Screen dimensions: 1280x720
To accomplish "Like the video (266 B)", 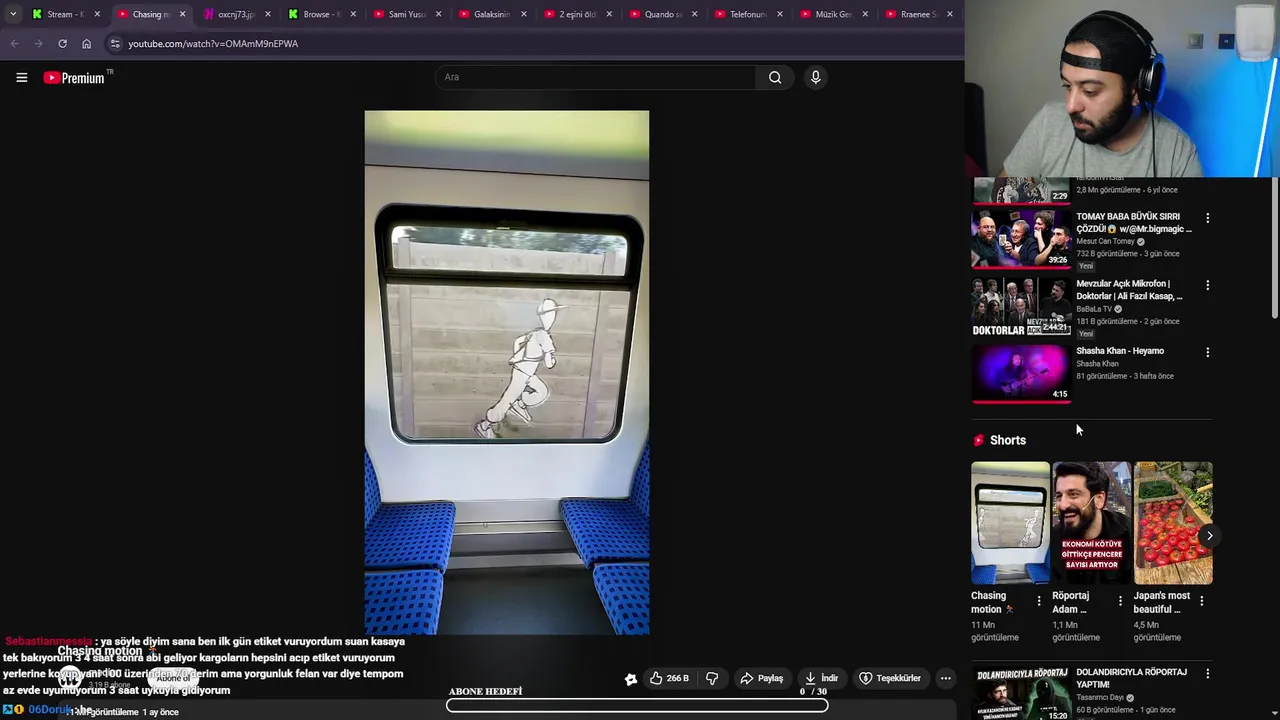I will (669, 678).
